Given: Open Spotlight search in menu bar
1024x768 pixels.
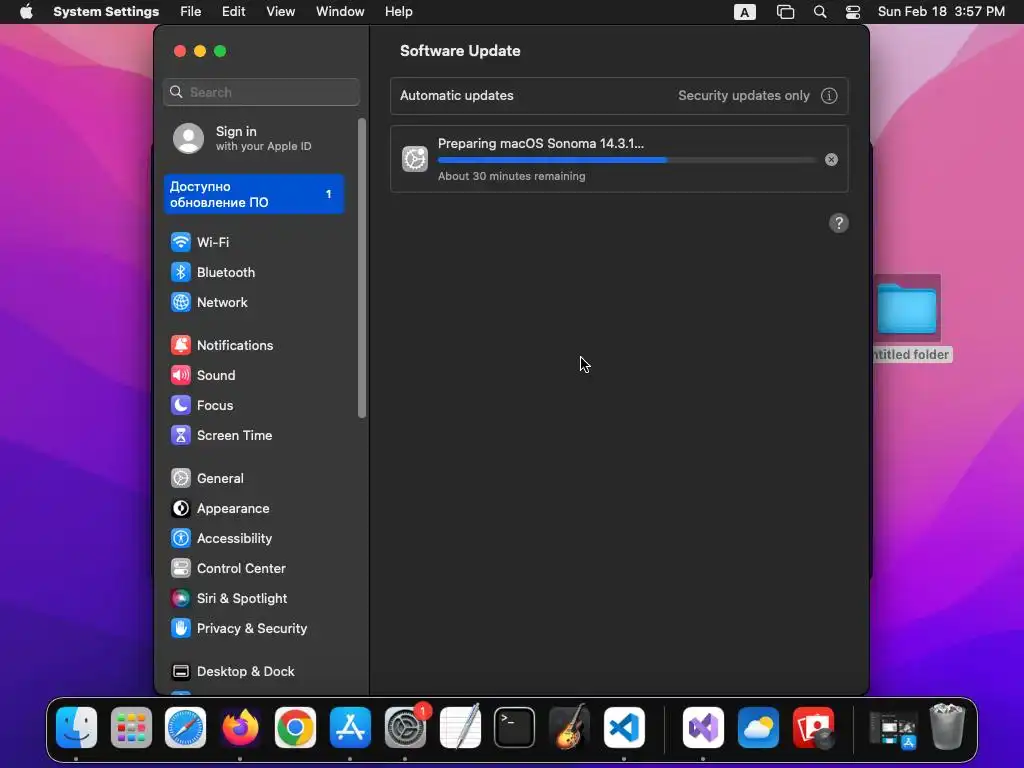Looking at the screenshot, I should pos(820,12).
